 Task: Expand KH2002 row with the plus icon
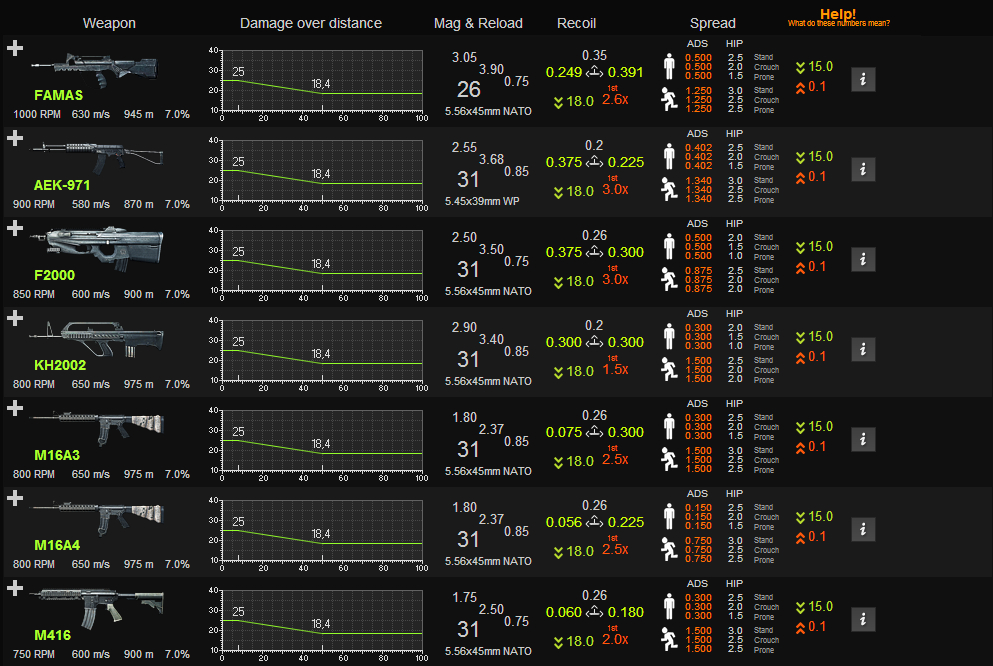click(15, 318)
